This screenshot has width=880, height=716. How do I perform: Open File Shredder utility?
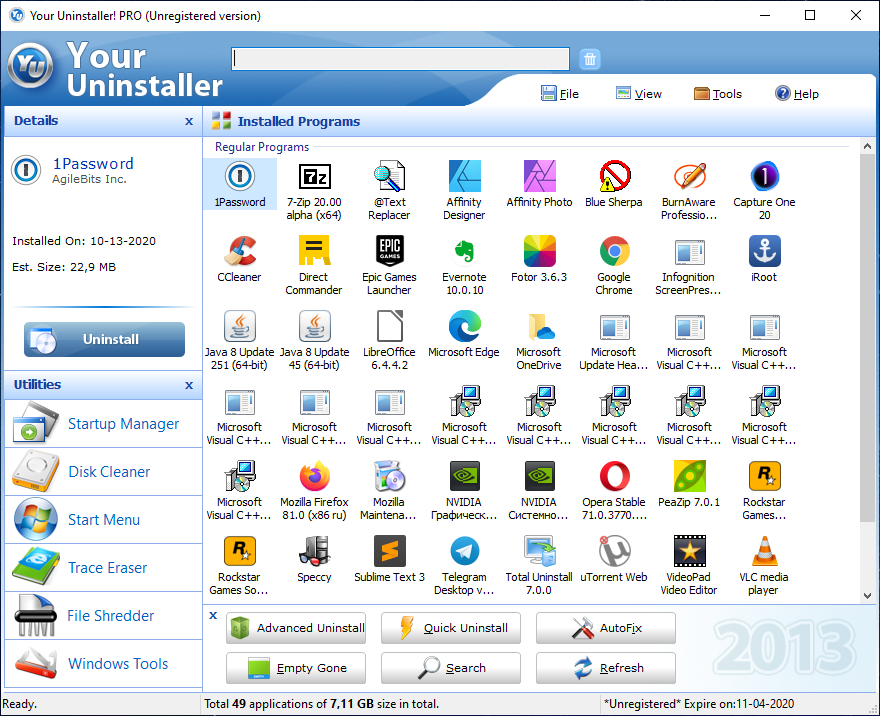[103, 616]
